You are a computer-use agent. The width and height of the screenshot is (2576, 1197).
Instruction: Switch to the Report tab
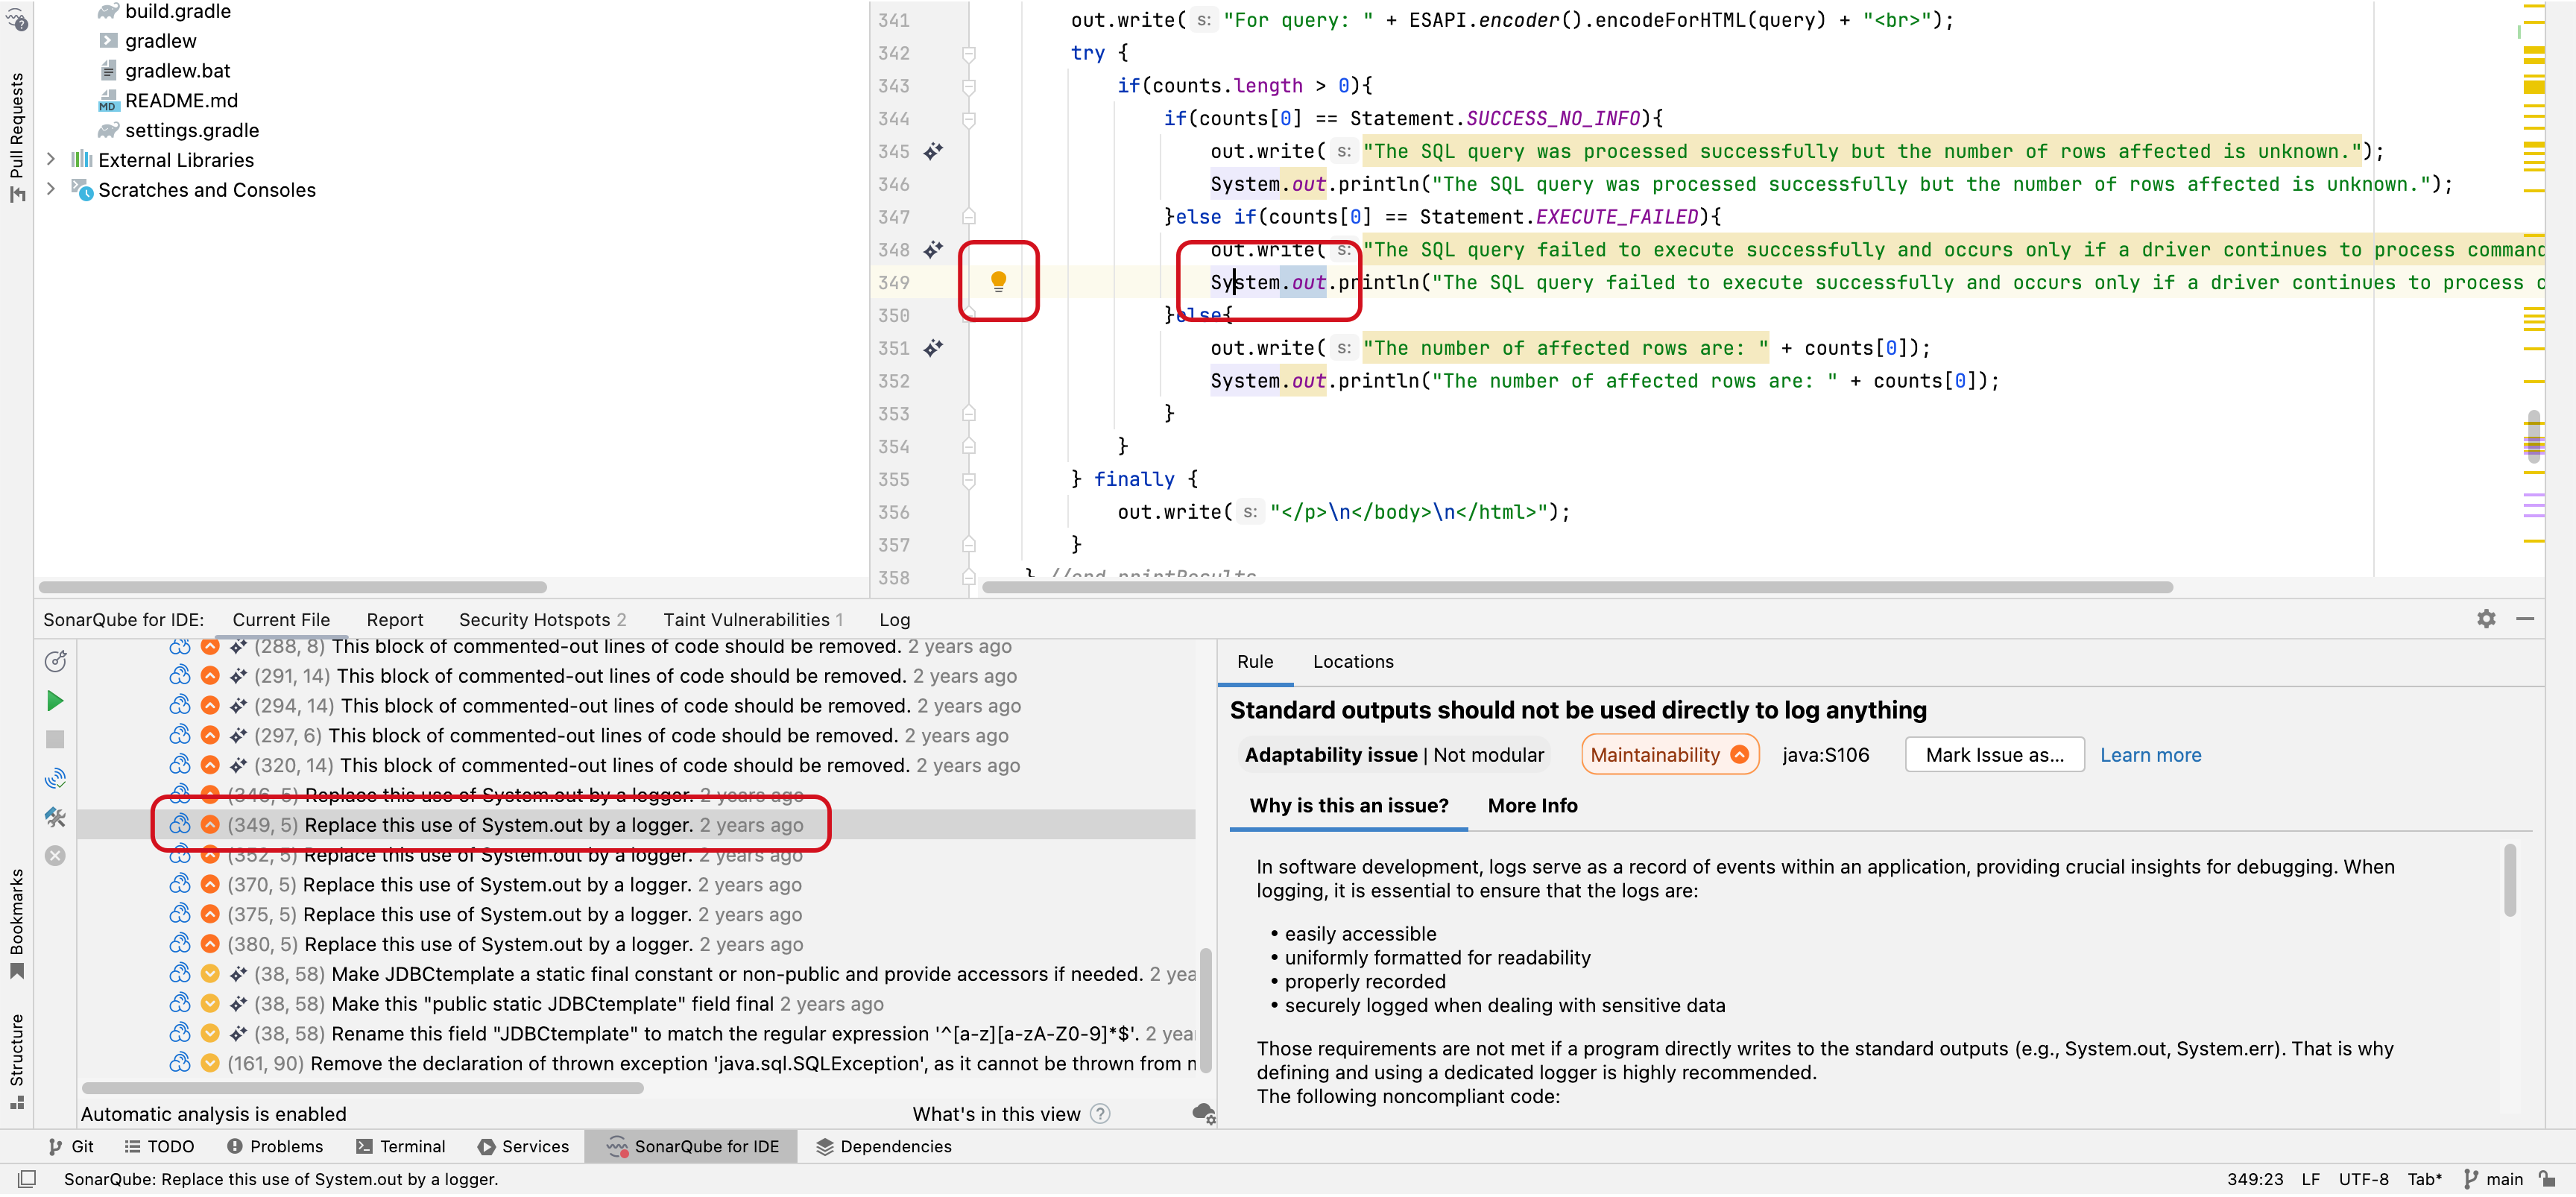[x=394, y=620]
